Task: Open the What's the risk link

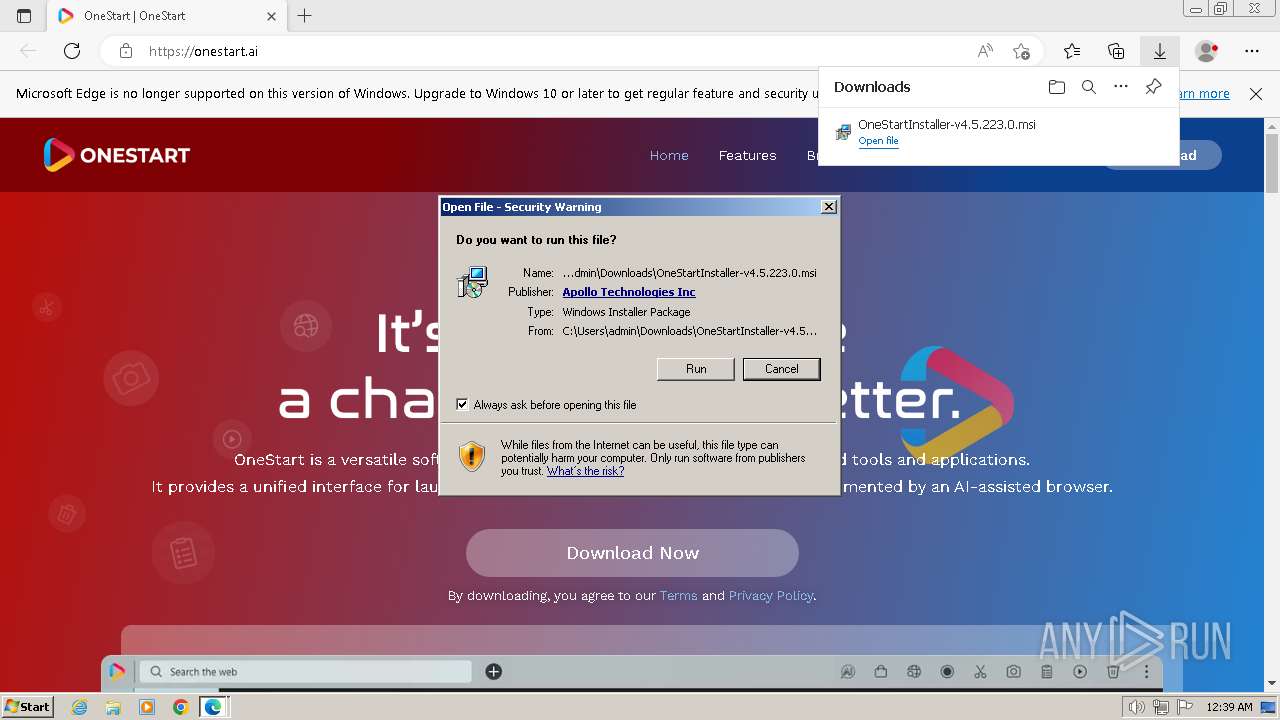Action: pos(585,471)
